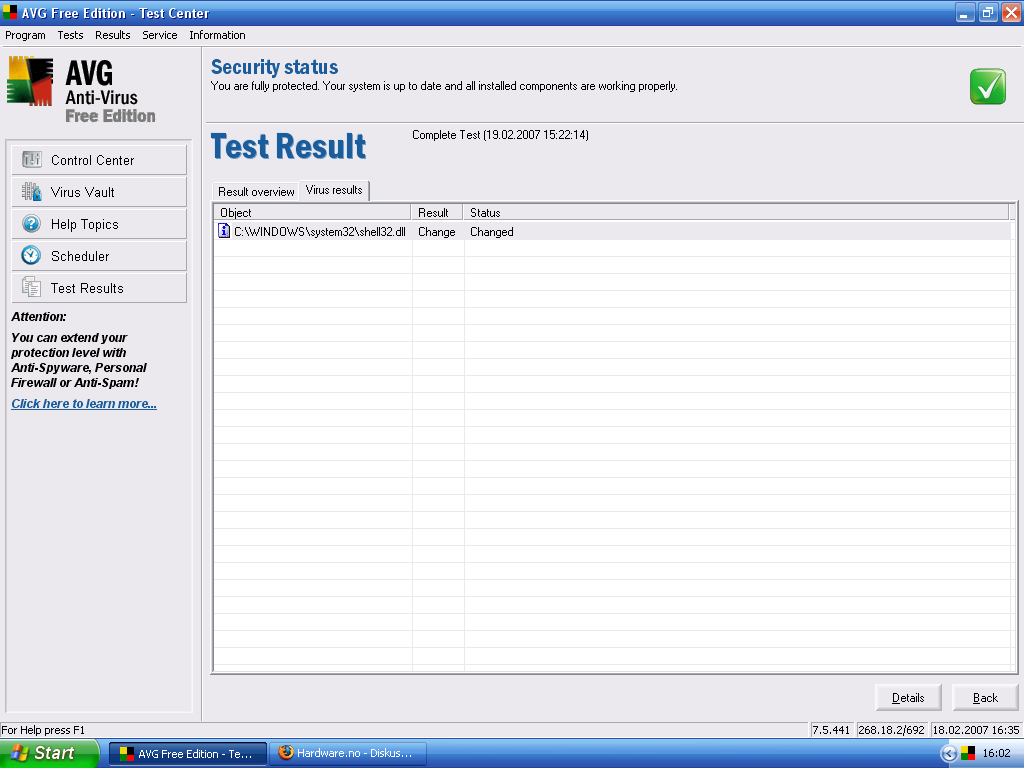Select the Virus results tab

click(334, 190)
